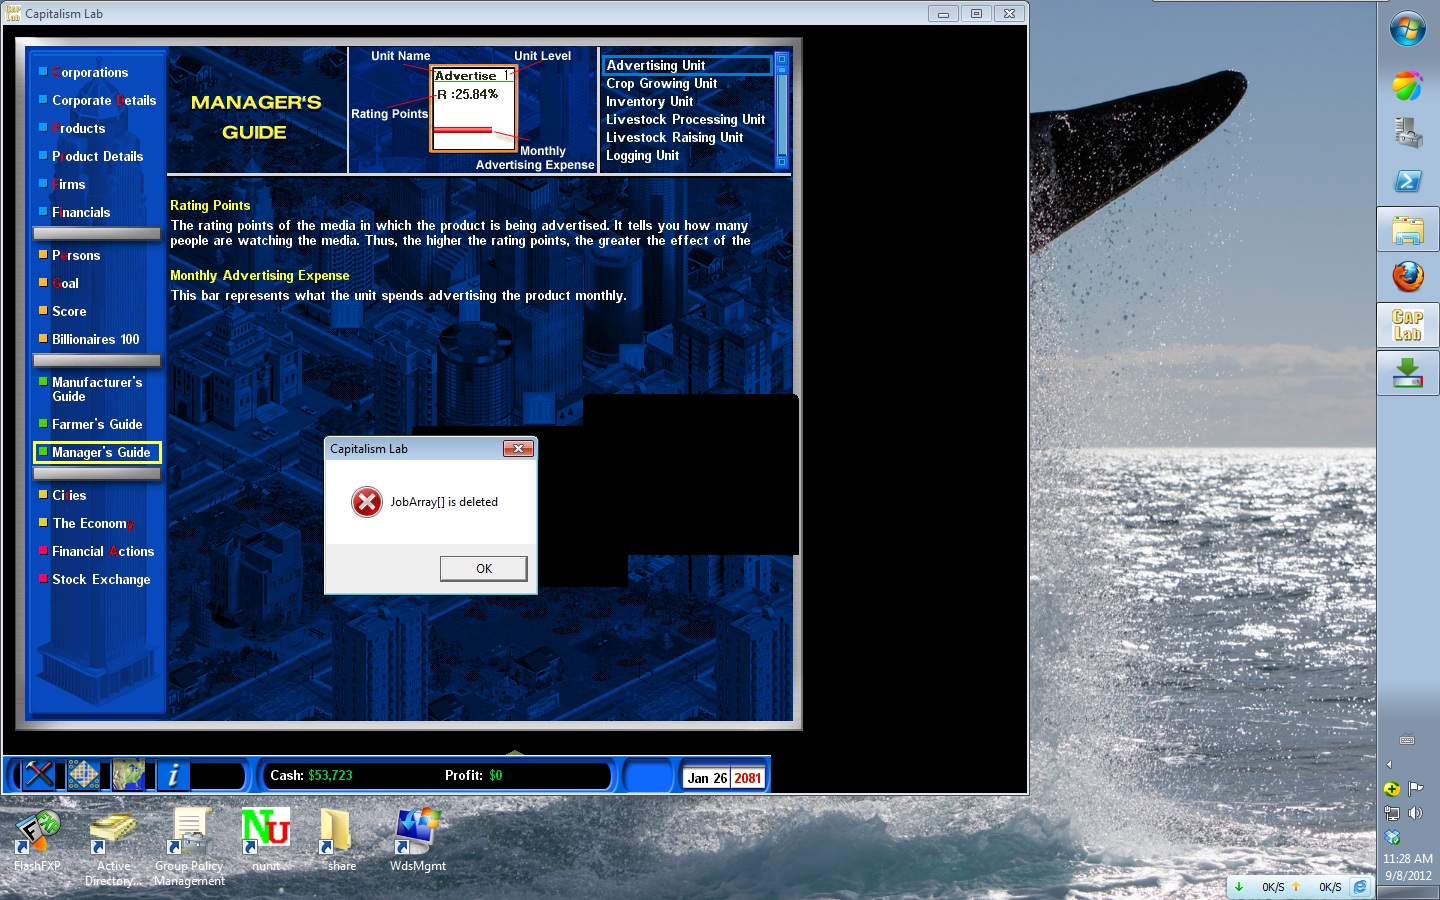
Task: Open Cities in the sidebar
Action: click(x=69, y=495)
